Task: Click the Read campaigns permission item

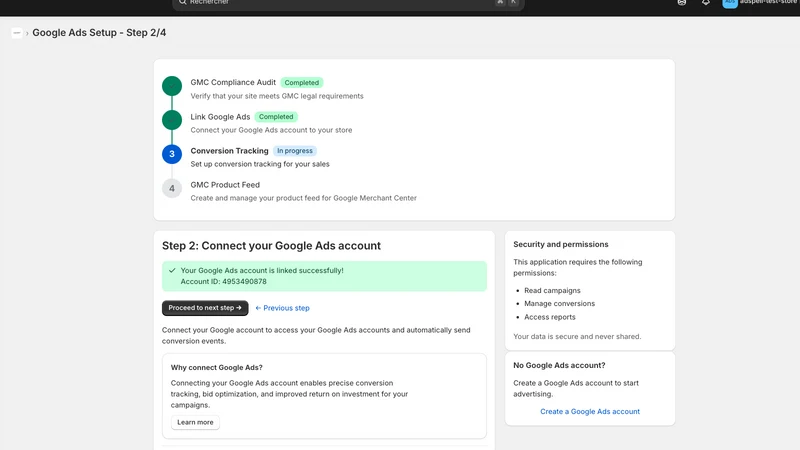Action: [x=552, y=290]
